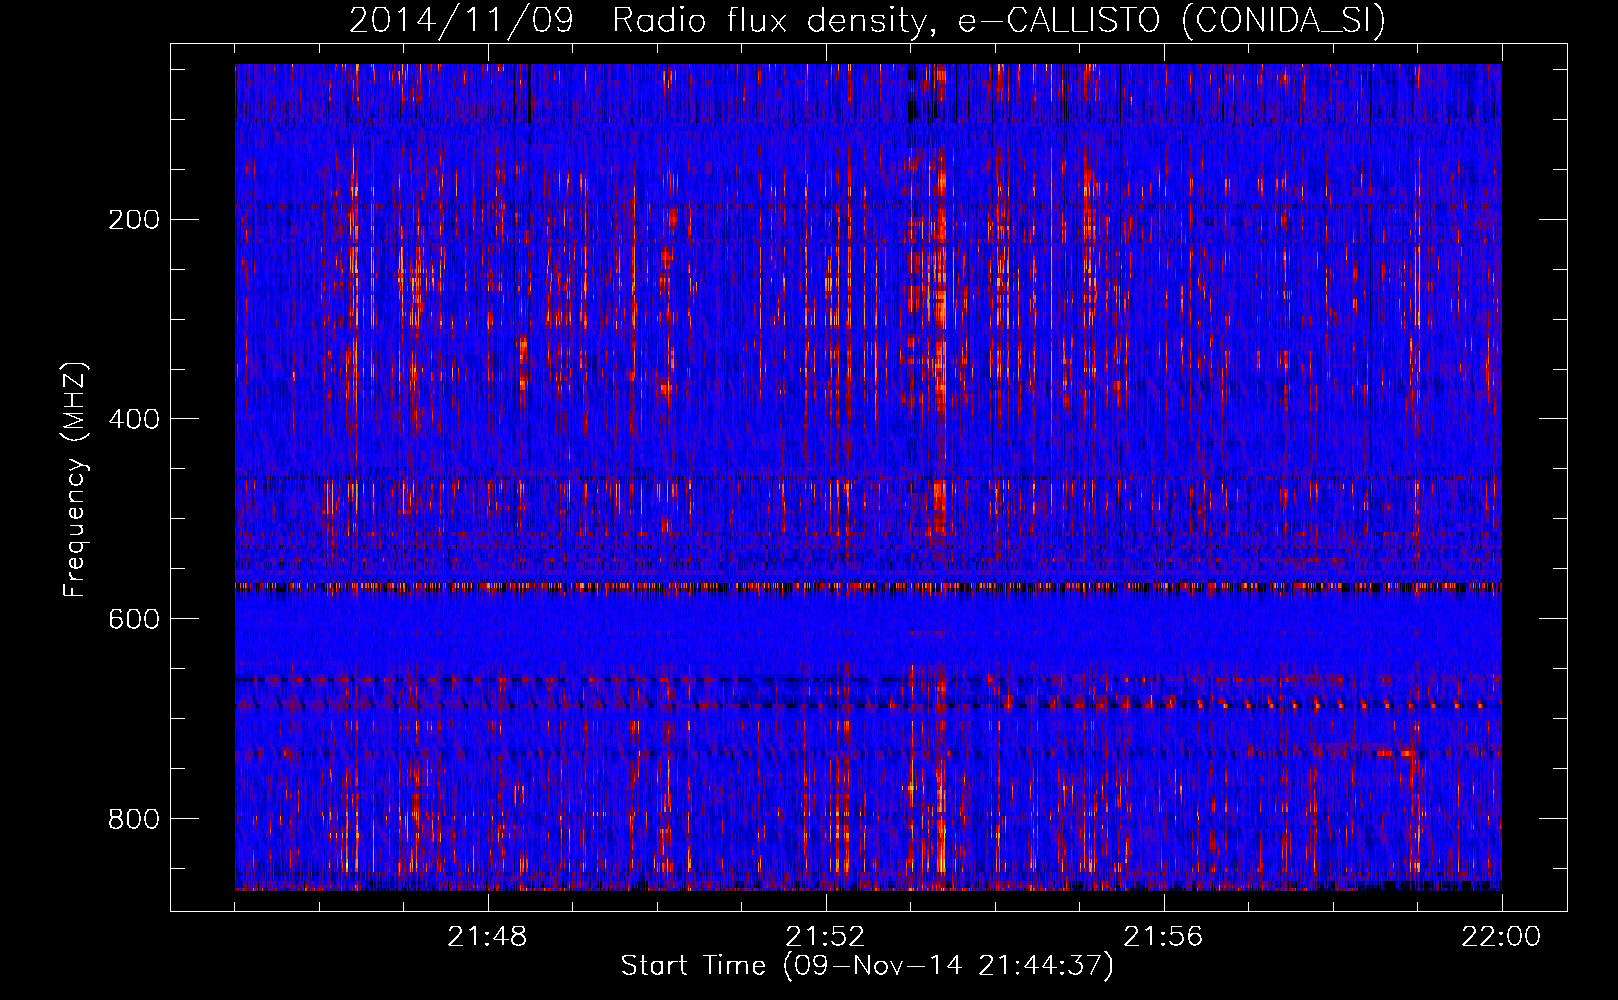The height and width of the screenshot is (1000, 1618).
Task: Click the 600 frequency tick label
Action: click(x=133, y=619)
